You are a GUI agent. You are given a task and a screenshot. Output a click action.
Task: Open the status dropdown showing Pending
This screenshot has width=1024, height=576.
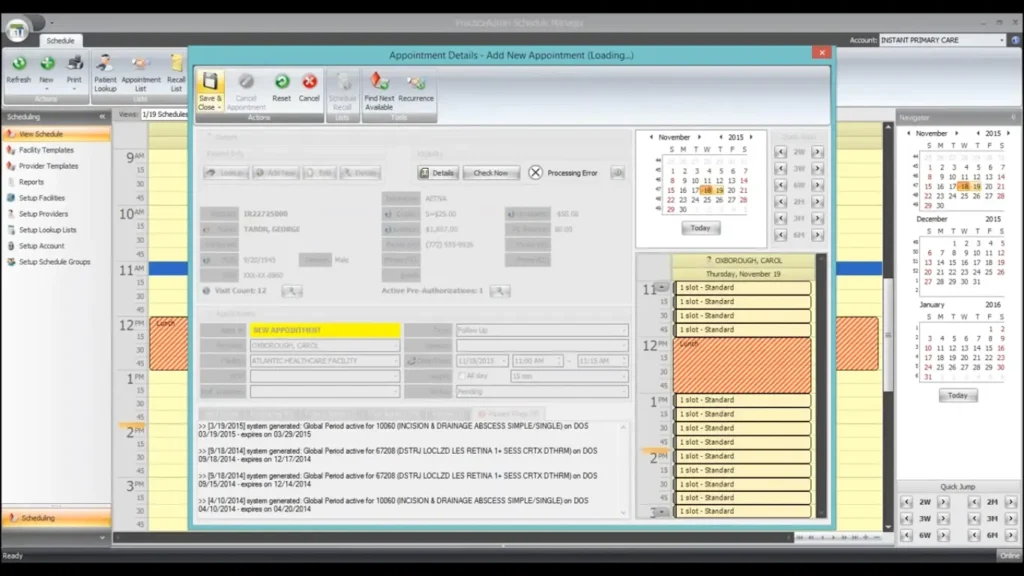point(624,392)
